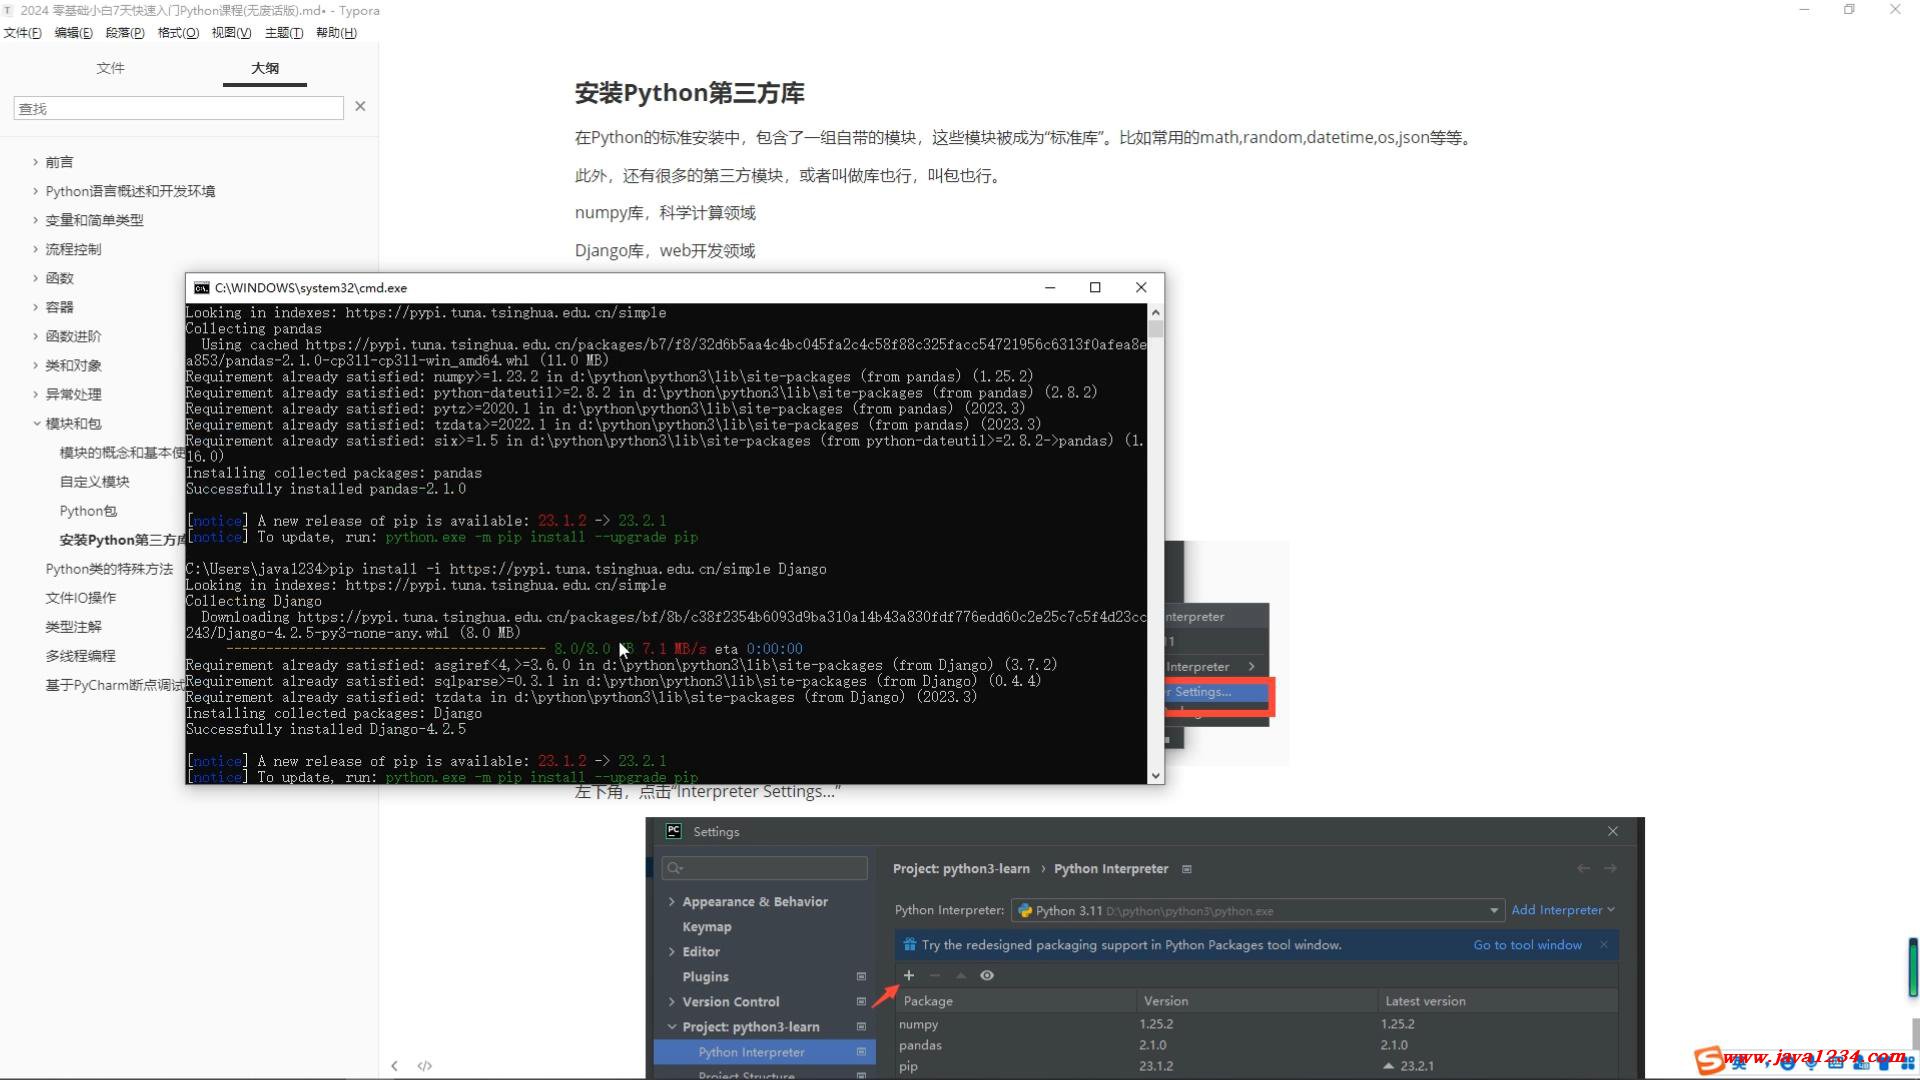The height and width of the screenshot is (1080, 1920).
Task: Click the 安装Python第三方库 heading in the document
Action: [x=689, y=93]
